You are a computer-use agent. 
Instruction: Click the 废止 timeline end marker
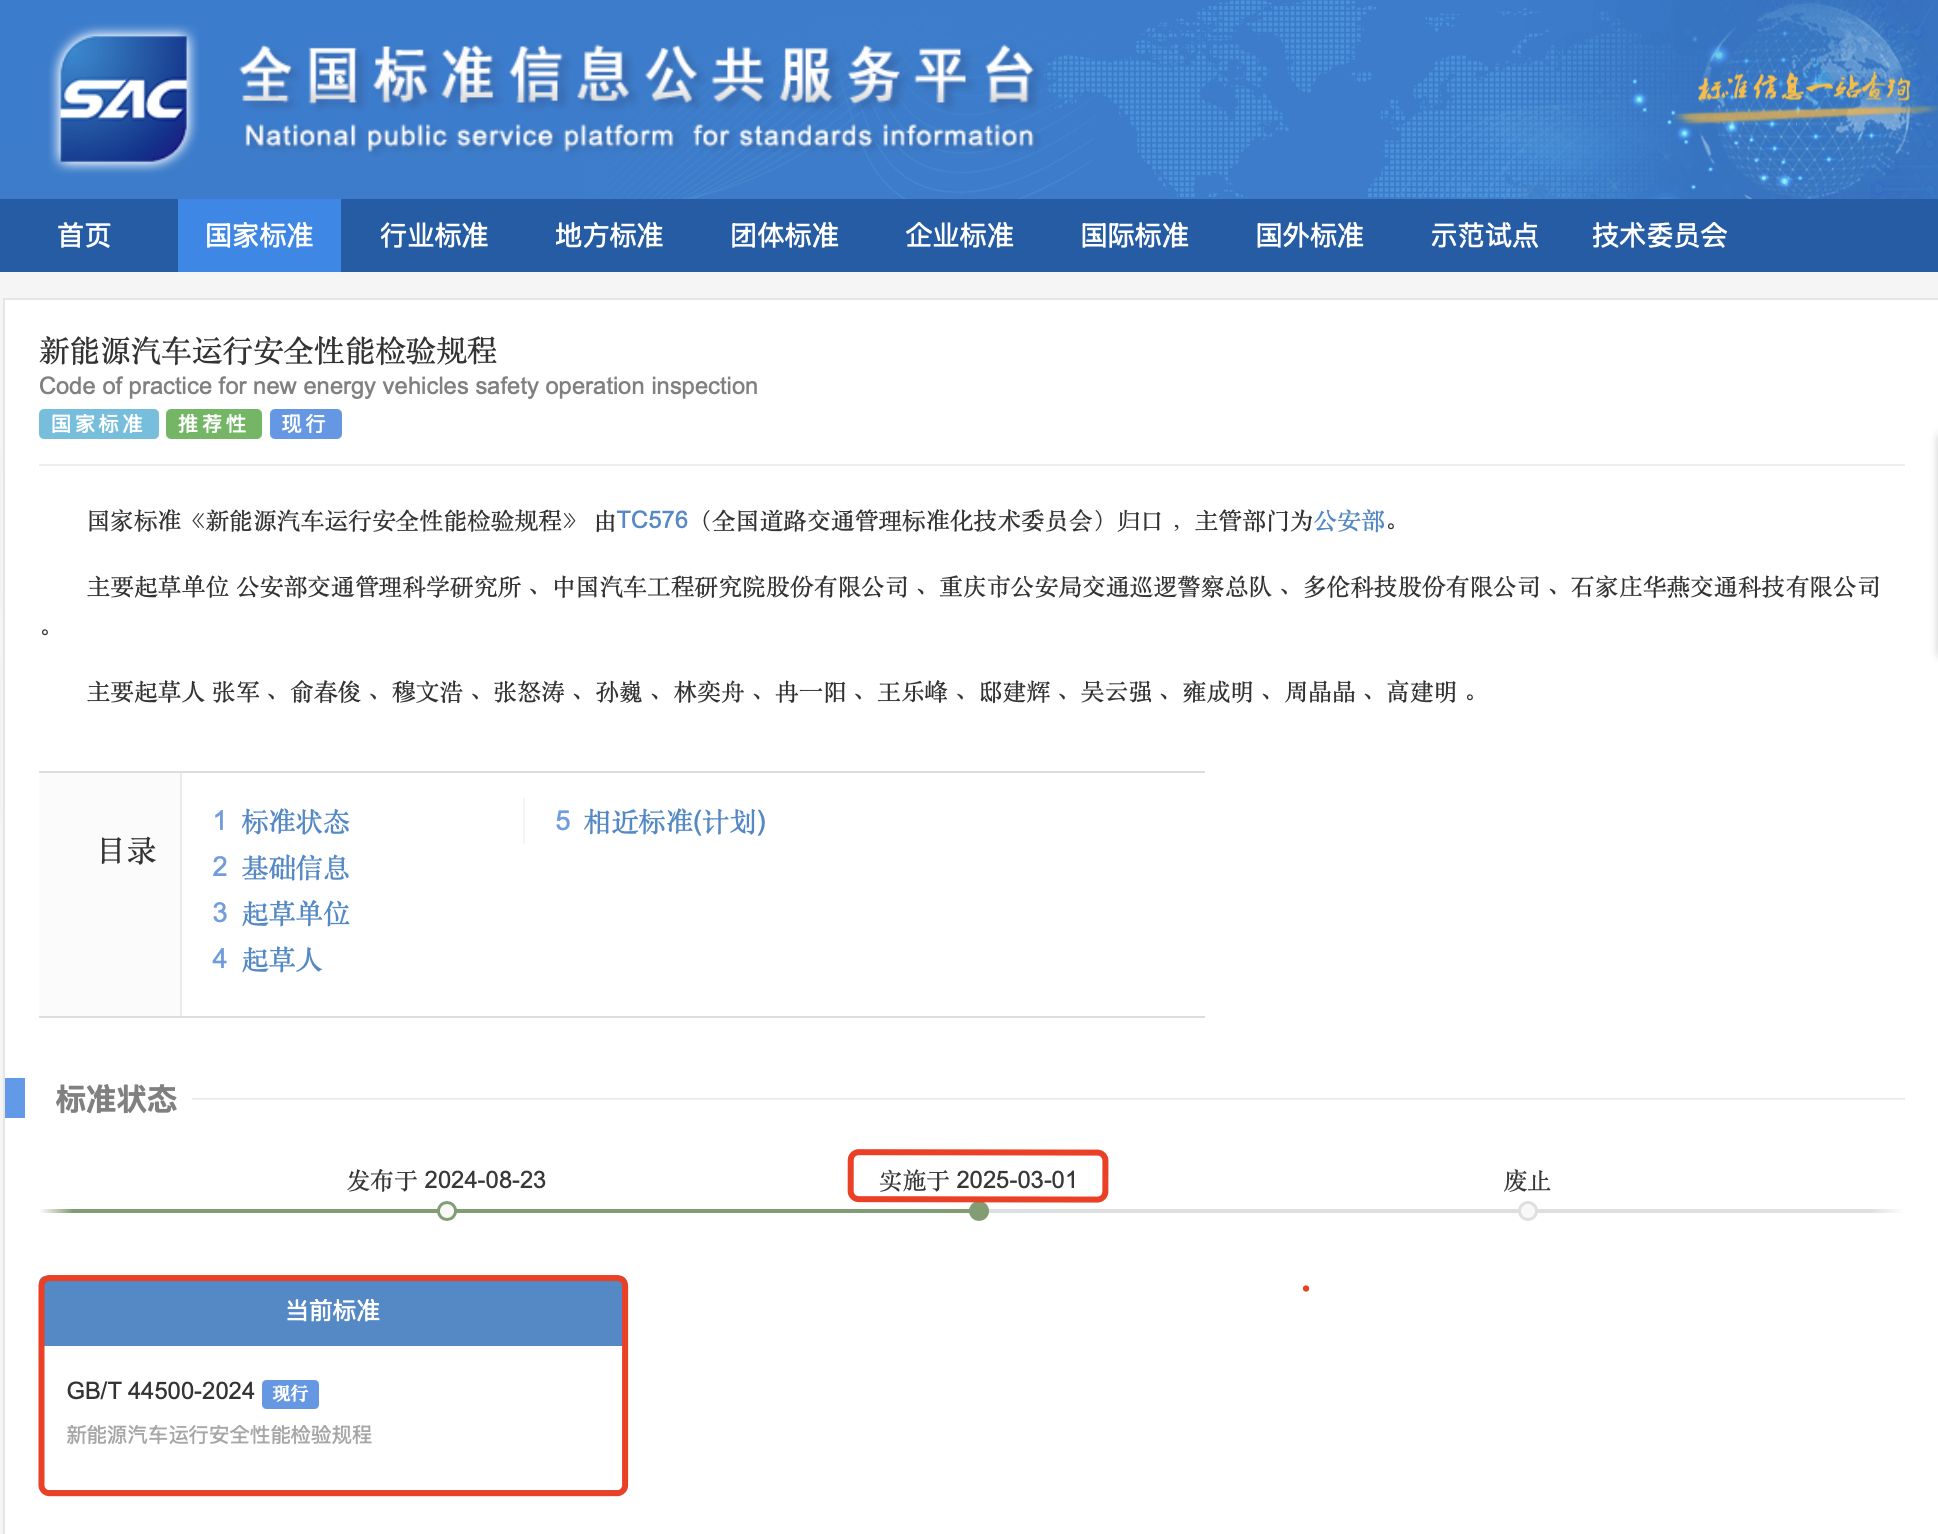pyautogui.click(x=1527, y=1211)
